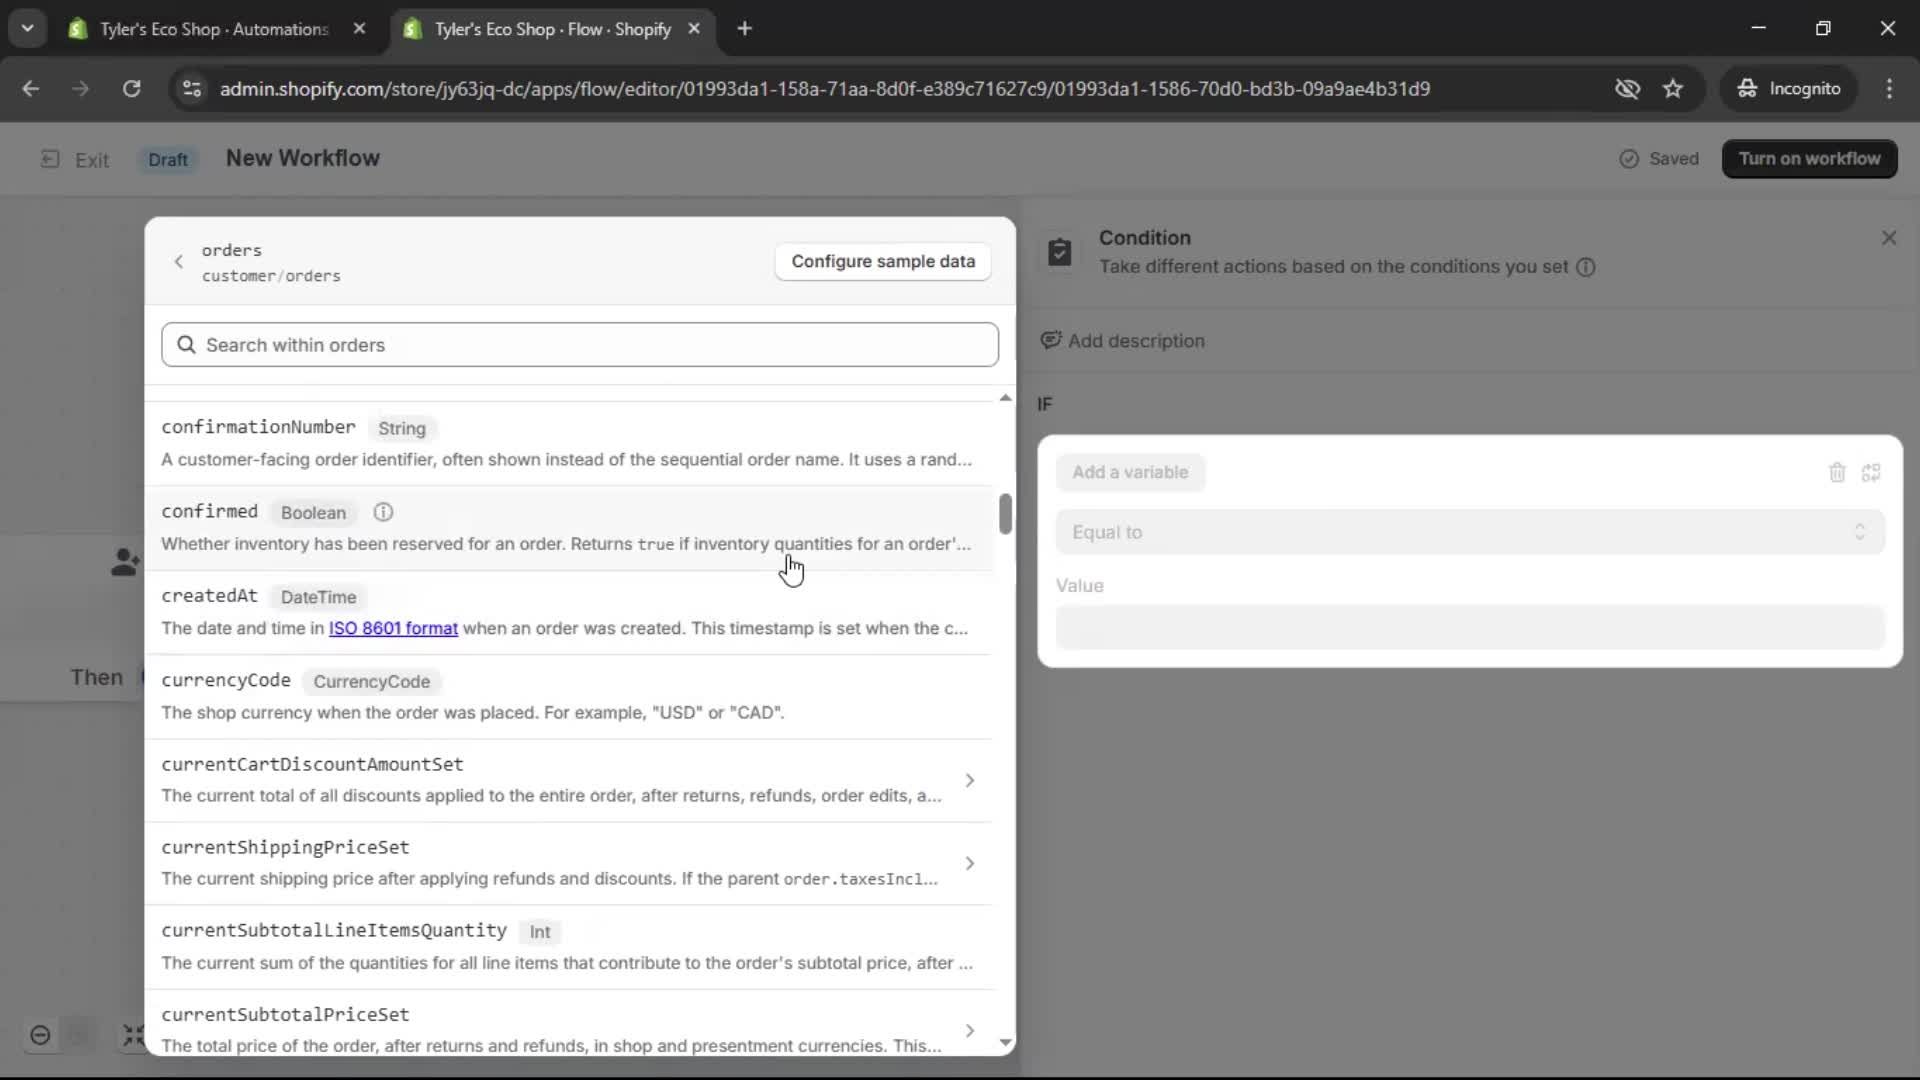The image size is (1920, 1080).
Task: Toggle the third-party cookies eye icon
Action: (1628, 88)
